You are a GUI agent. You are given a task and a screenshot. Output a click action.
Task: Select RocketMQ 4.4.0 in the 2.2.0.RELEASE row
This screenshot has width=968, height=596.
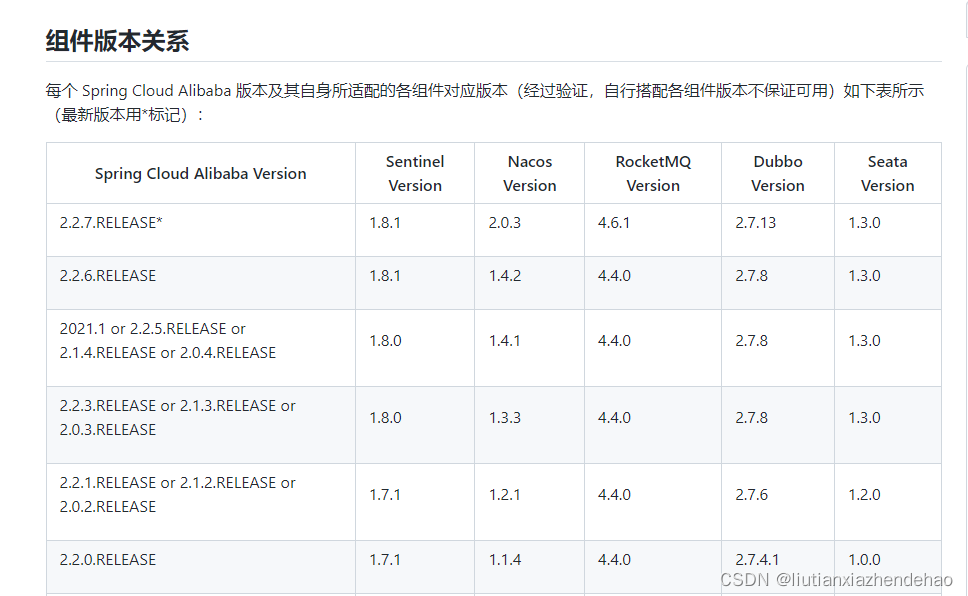tap(614, 560)
